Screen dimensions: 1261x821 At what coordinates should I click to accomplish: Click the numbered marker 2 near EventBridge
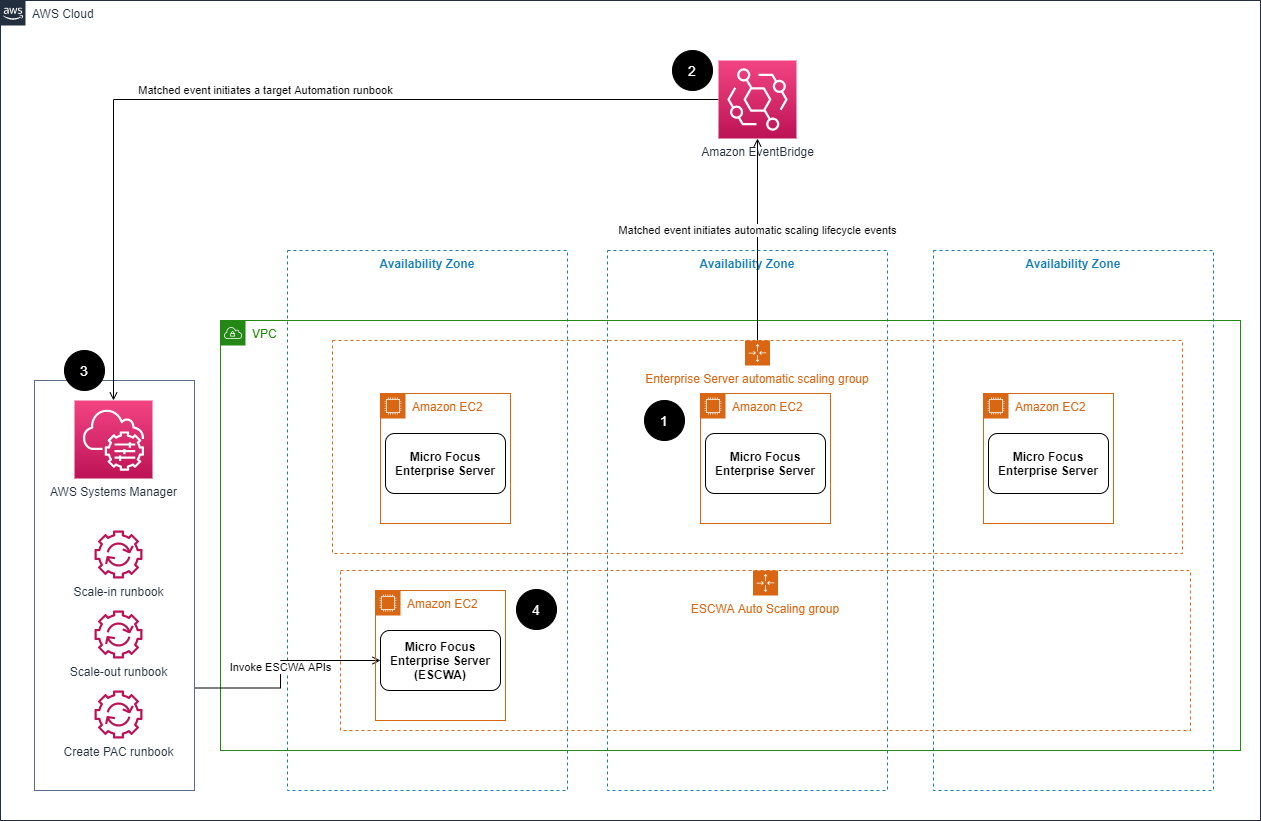(x=692, y=71)
